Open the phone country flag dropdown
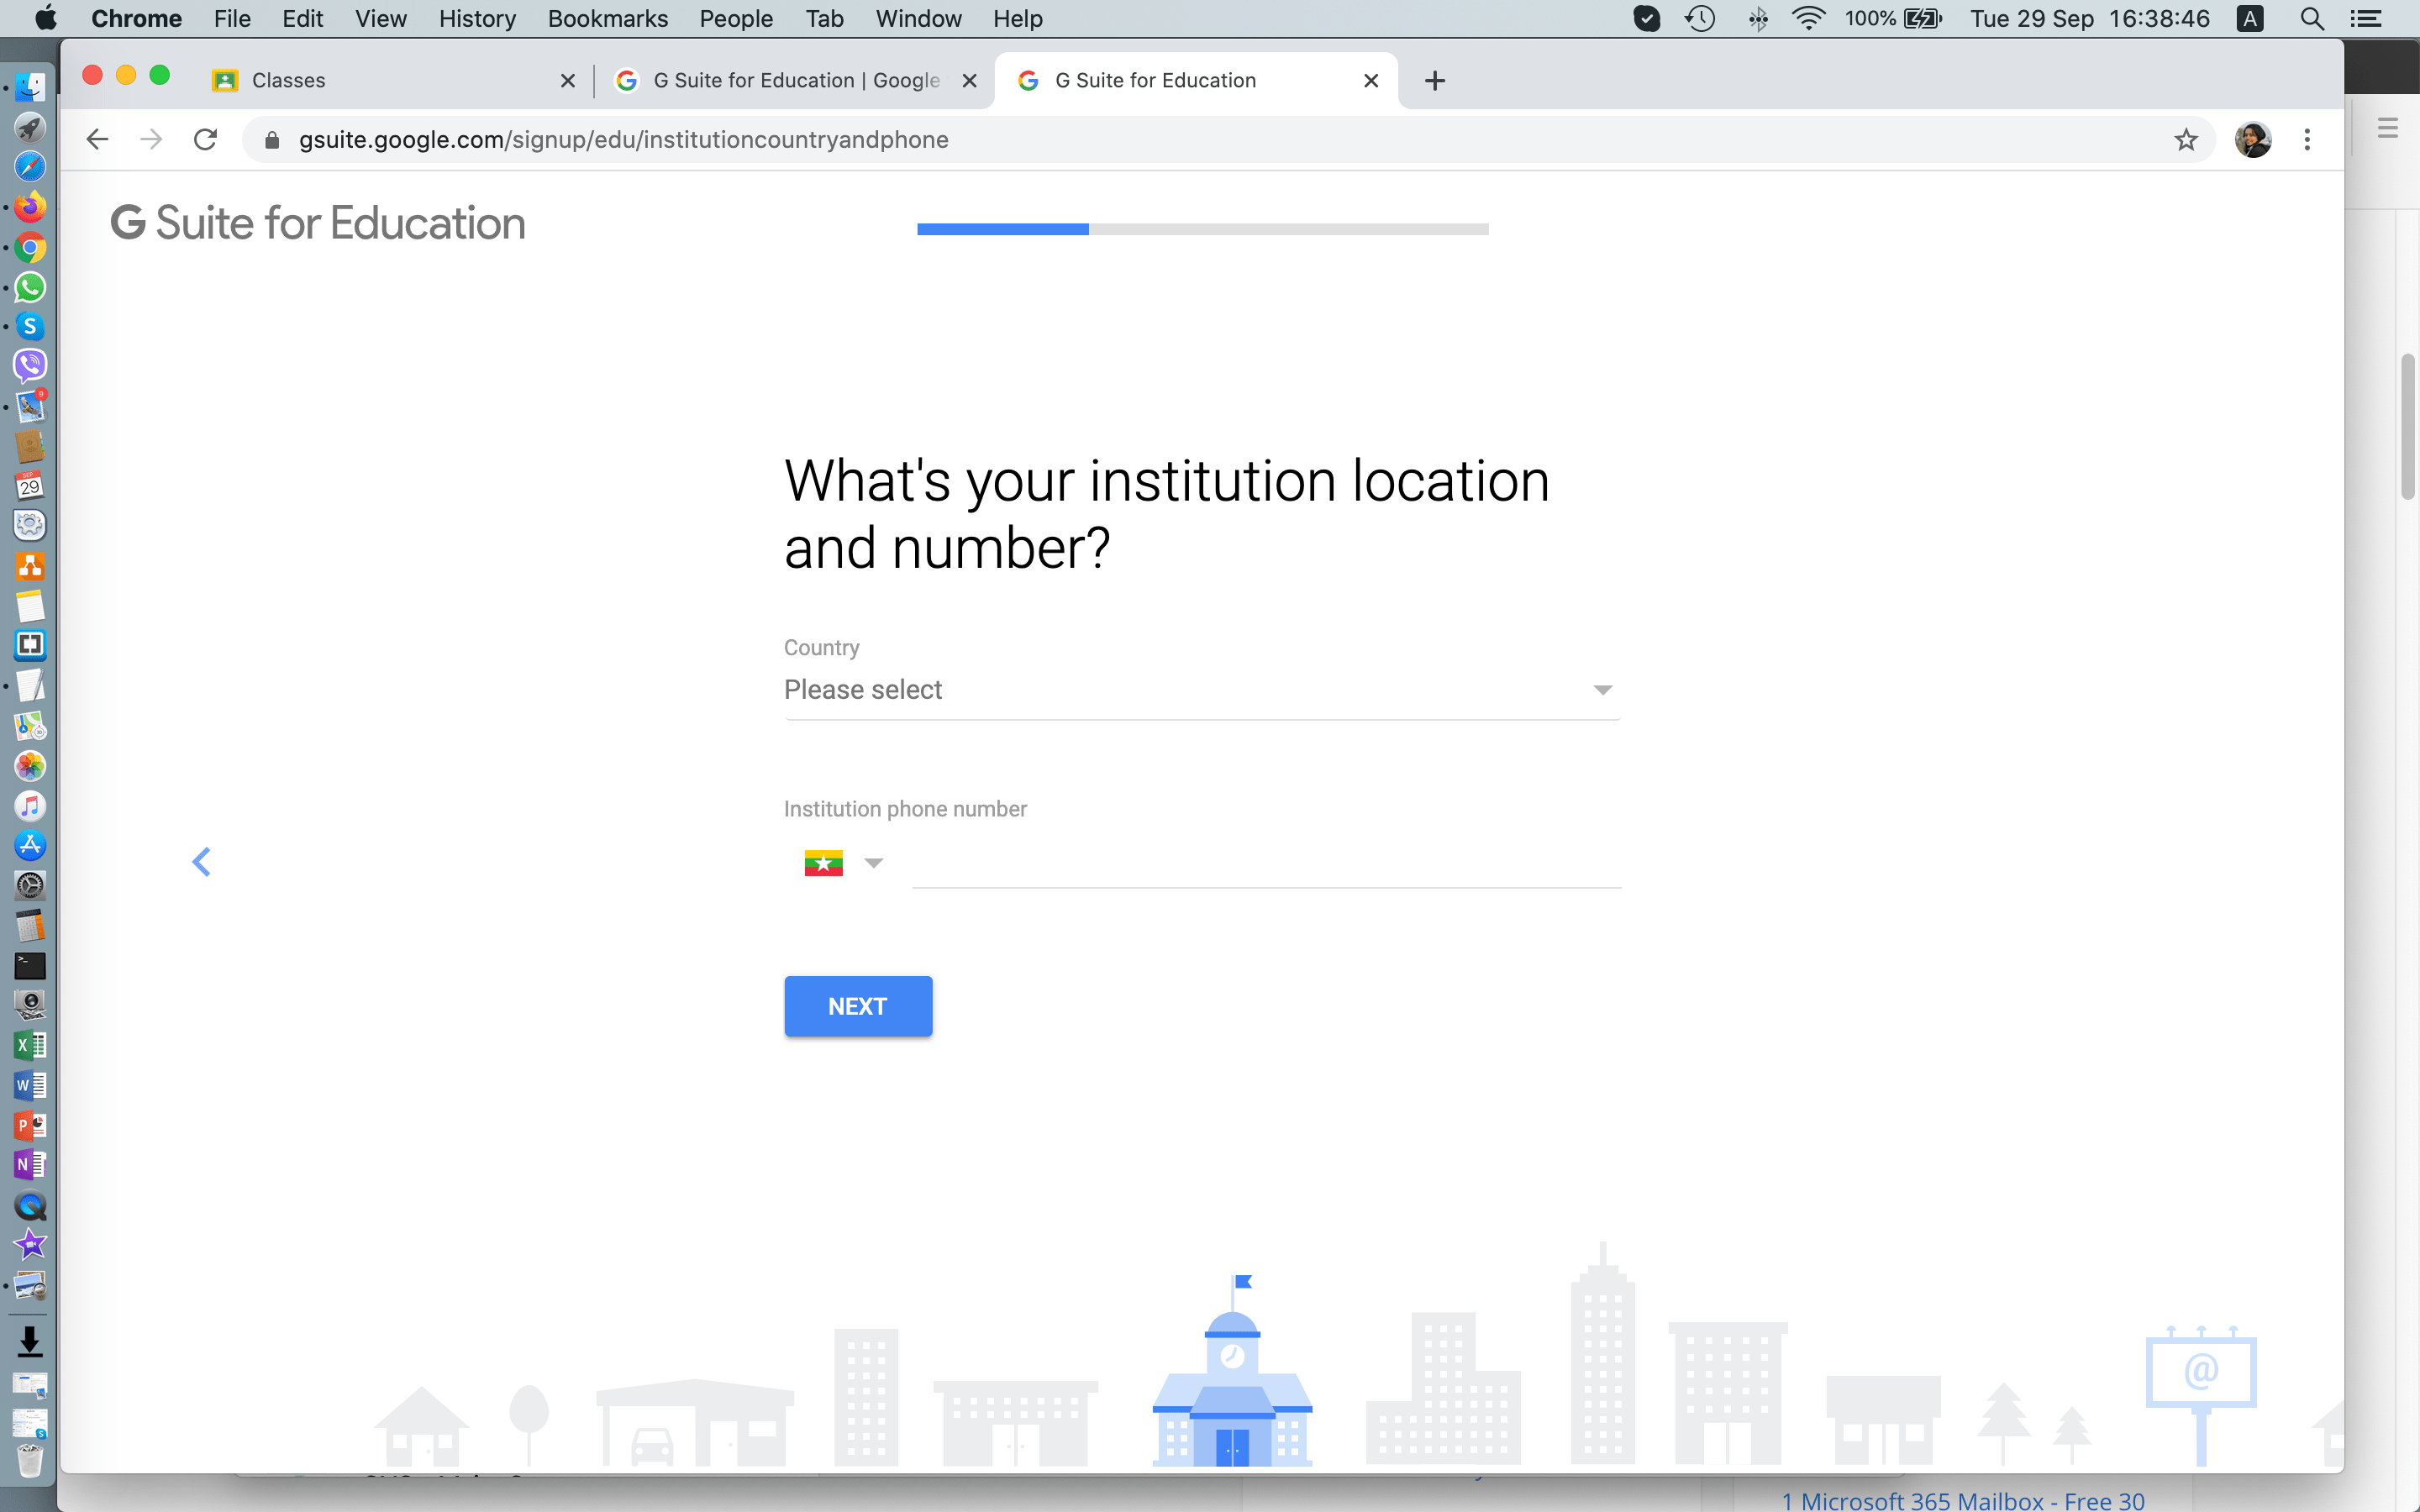Screen dimensions: 2420x1512 point(843,862)
